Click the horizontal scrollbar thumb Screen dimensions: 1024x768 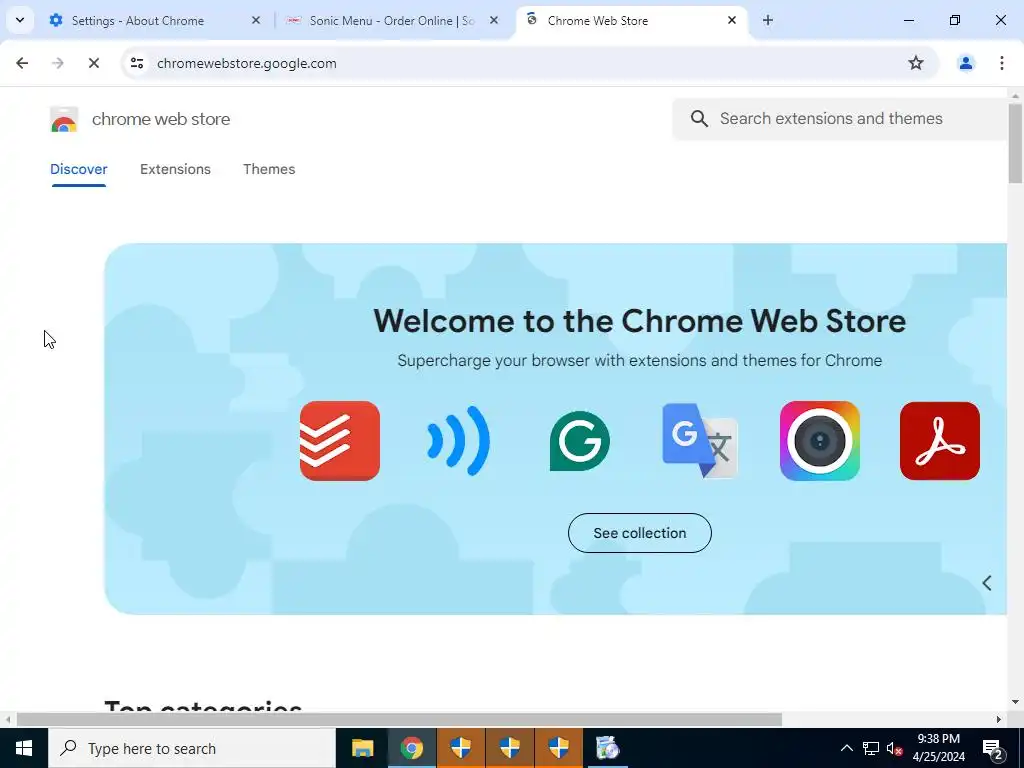pos(399,720)
